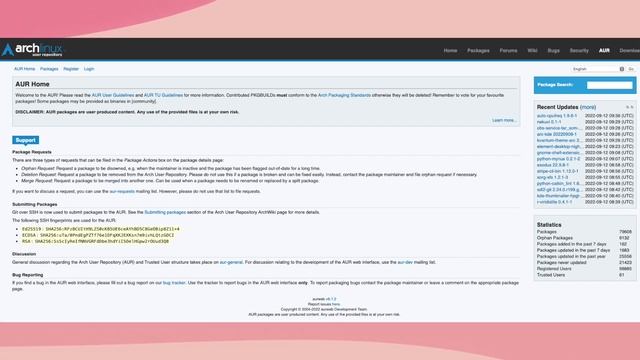640x360 pixels.
Task: Open Security in top navigation bar
Action: 579,51
